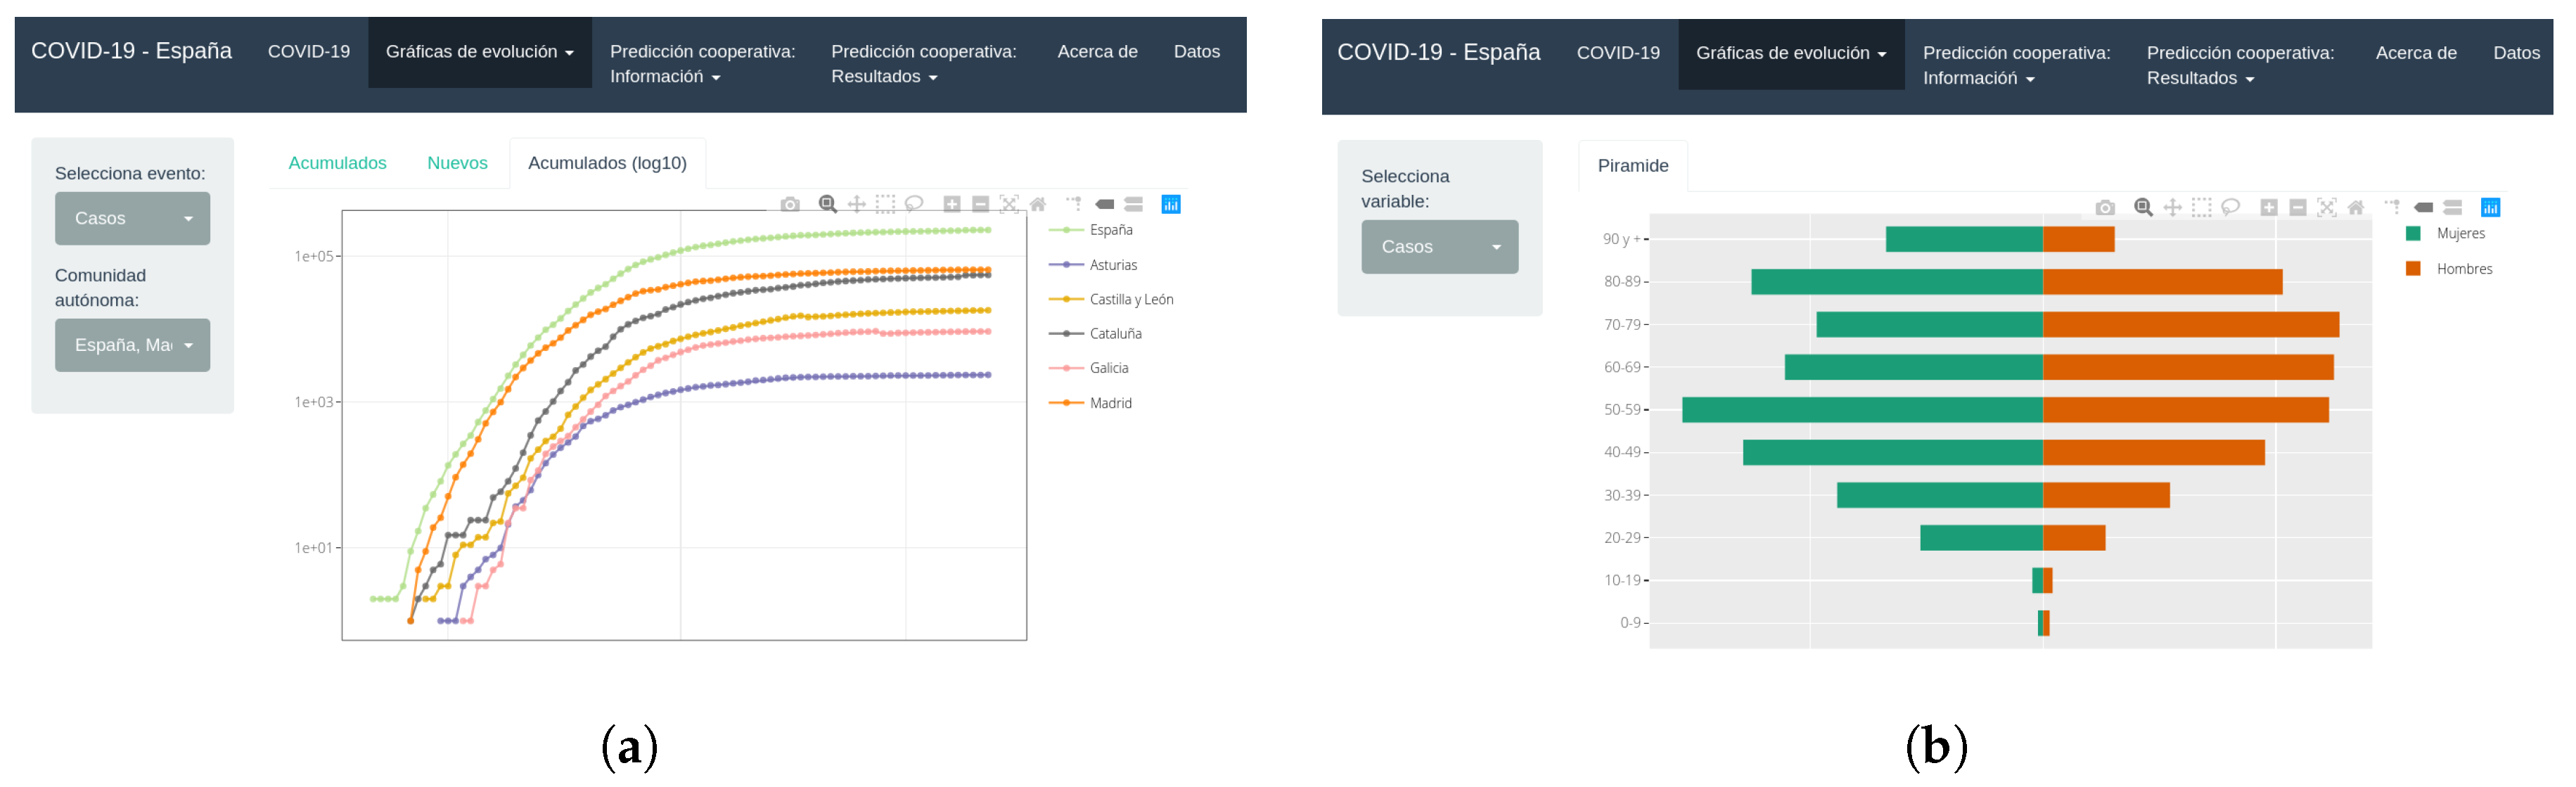Toggle Hombres bars in pyramid legend
This screenshot has width=2576, height=787.
click(x=2463, y=269)
